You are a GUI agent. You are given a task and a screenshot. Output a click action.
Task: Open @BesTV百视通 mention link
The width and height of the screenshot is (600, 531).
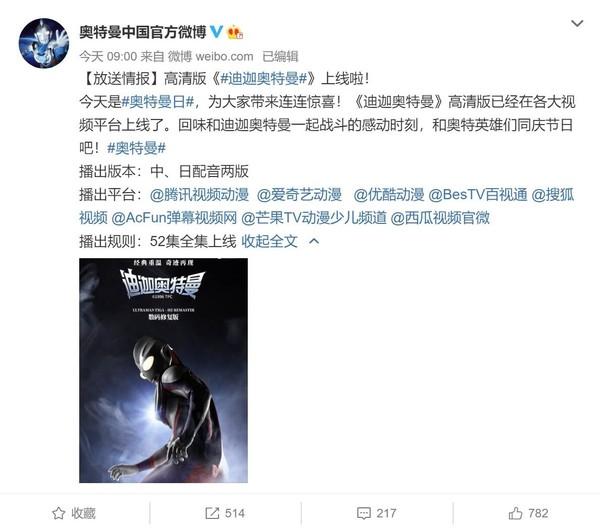pos(478,195)
